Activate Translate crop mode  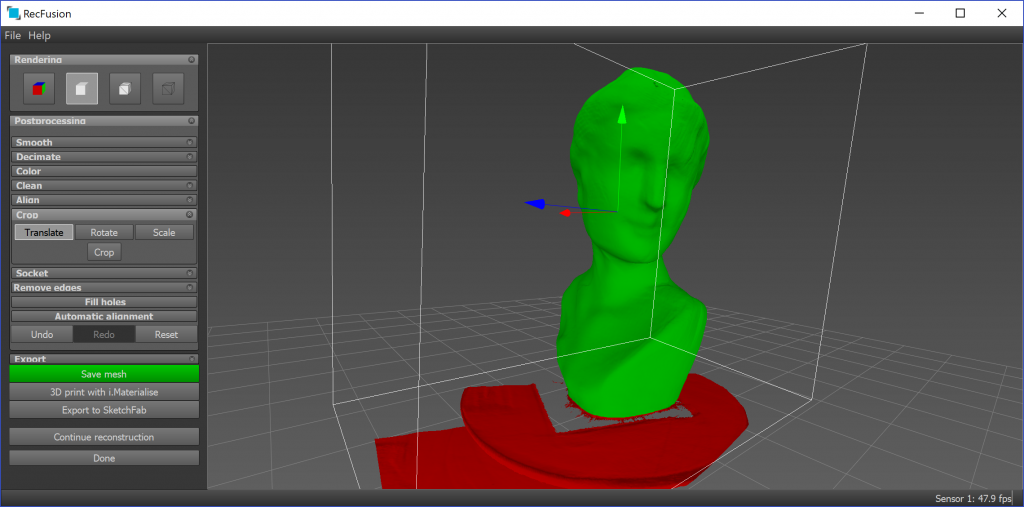(44, 232)
